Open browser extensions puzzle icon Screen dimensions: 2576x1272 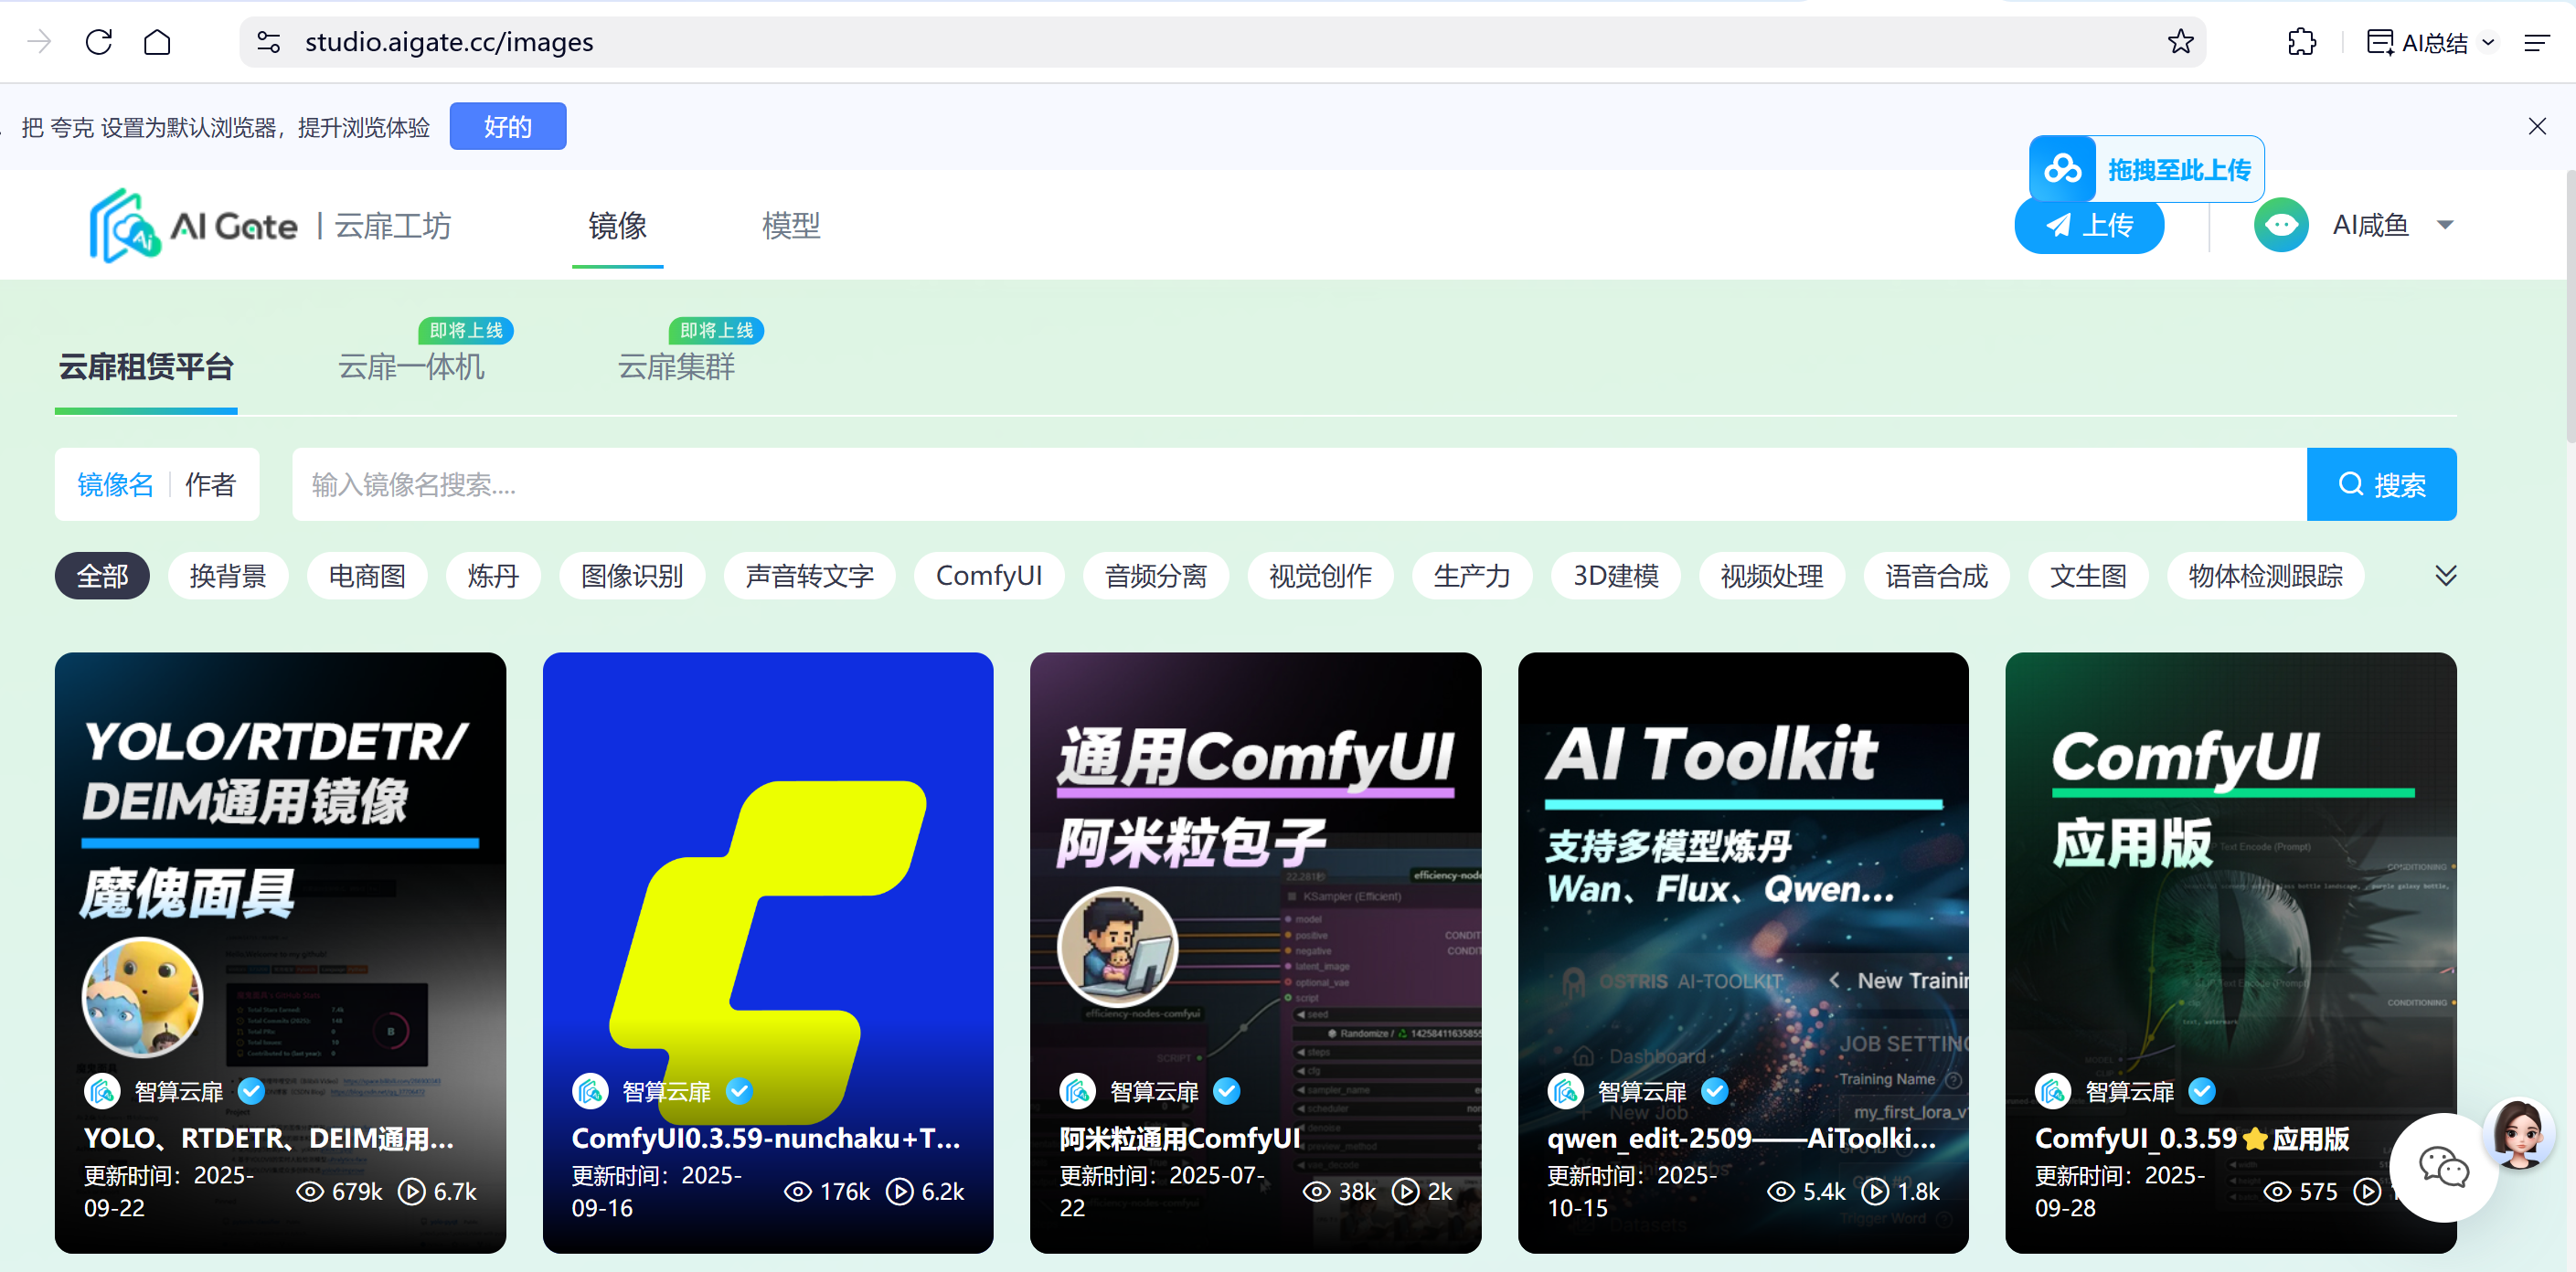pos(2301,42)
